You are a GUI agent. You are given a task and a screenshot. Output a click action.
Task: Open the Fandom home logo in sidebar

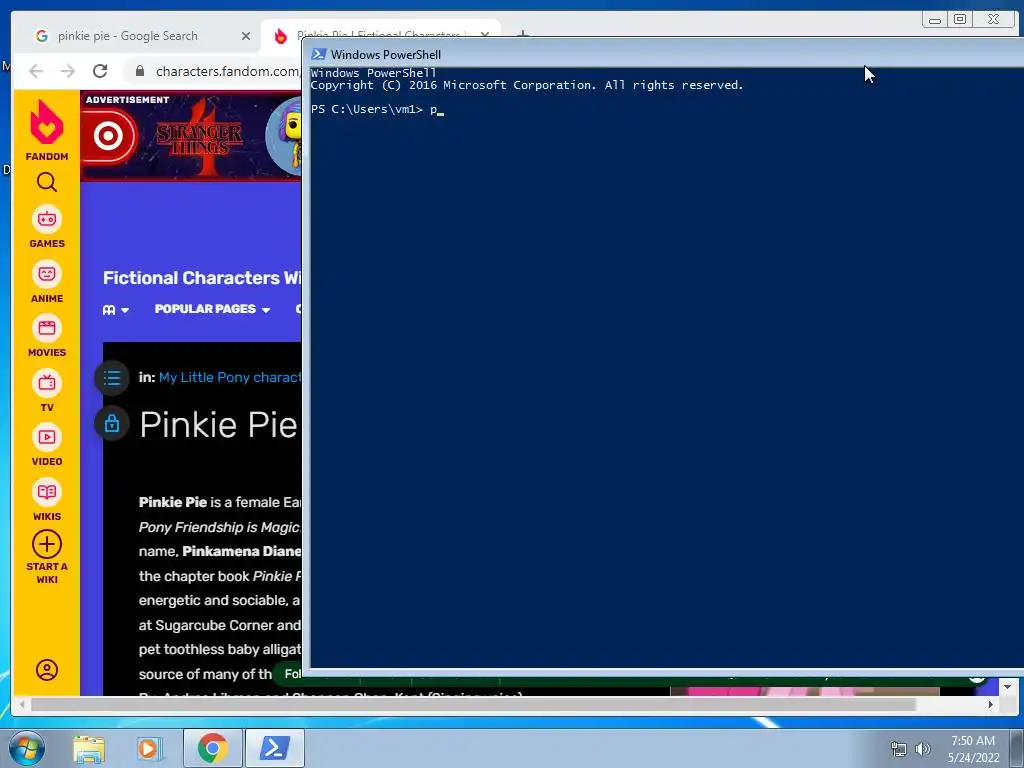tap(47, 129)
